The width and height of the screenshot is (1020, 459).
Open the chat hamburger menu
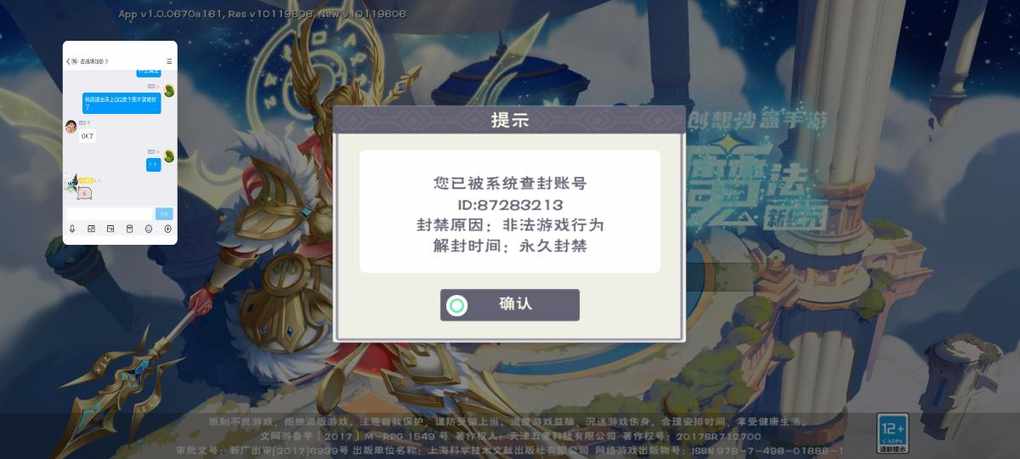169,61
